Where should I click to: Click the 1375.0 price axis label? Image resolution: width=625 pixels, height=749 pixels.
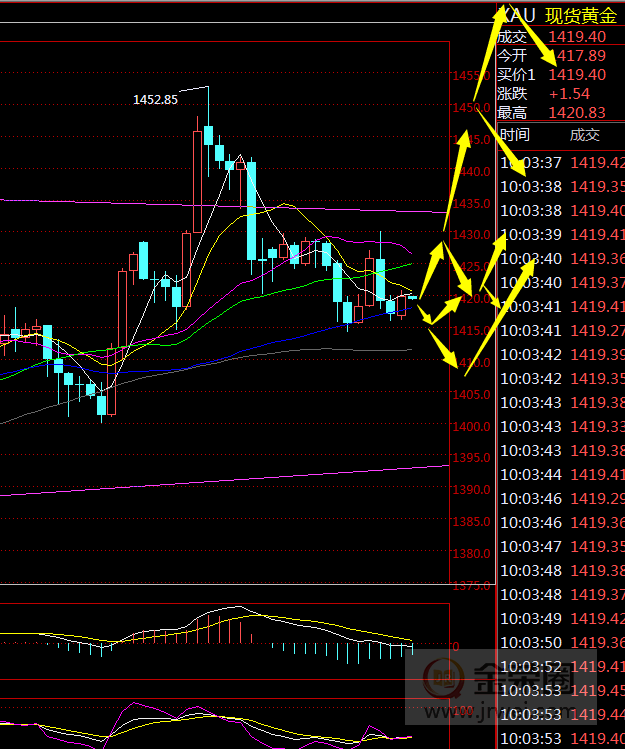pyautogui.click(x=471, y=586)
